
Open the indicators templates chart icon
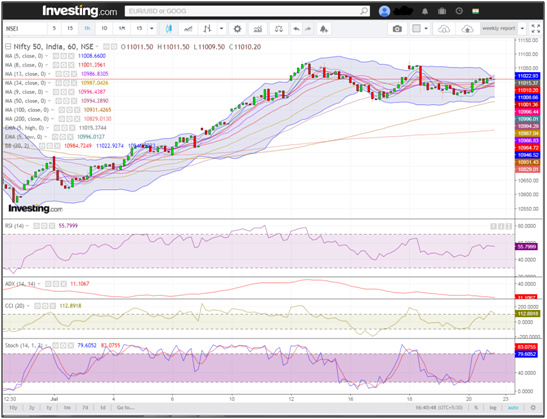(258, 29)
